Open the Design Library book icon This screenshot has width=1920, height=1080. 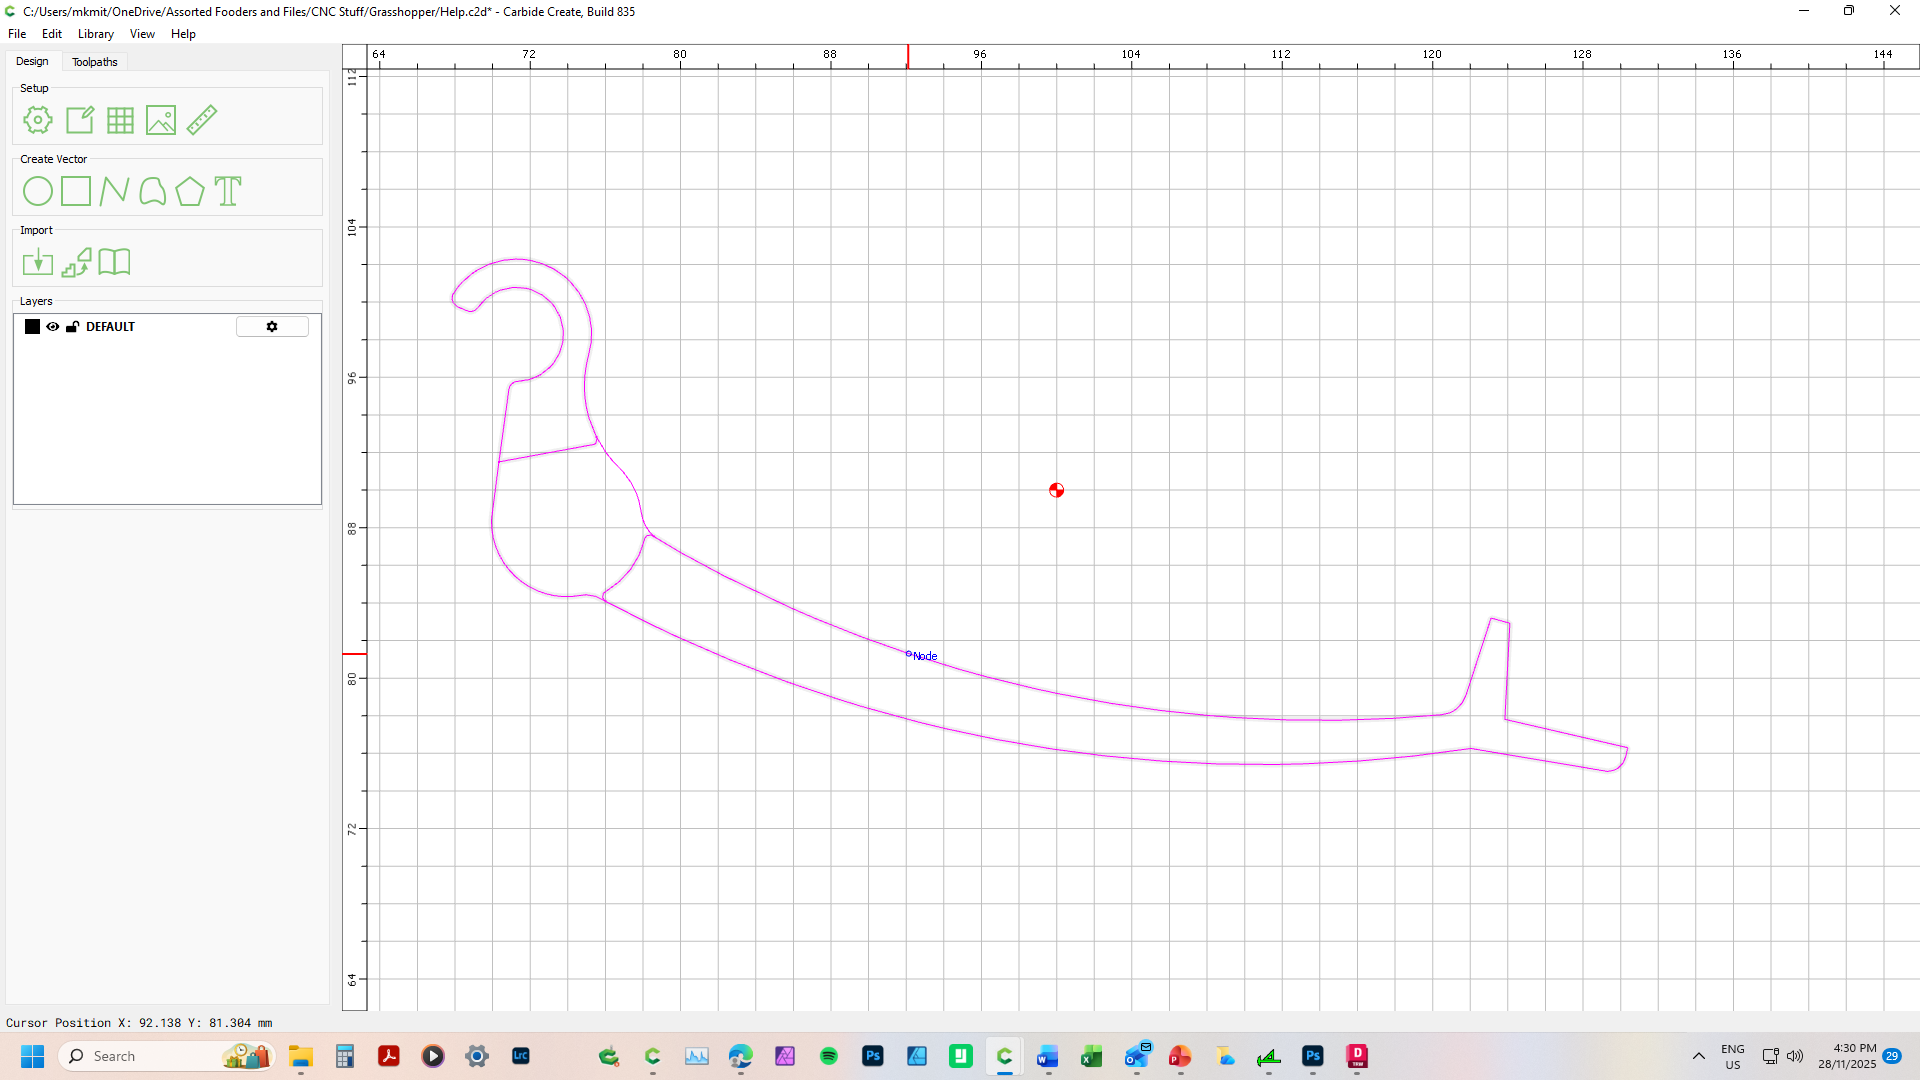[114, 262]
